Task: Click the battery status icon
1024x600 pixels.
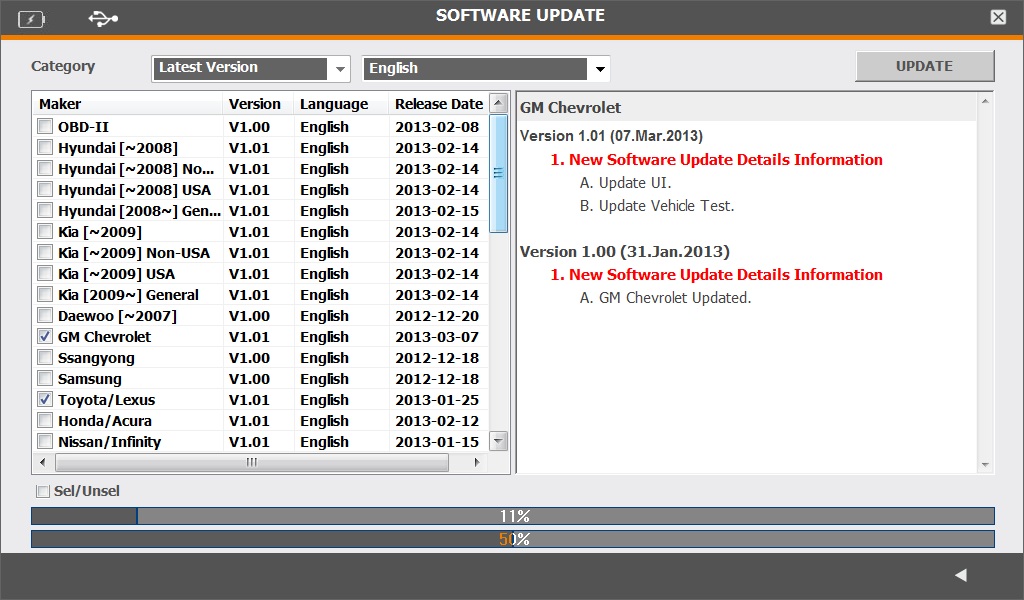Action: click(x=31, y=18)
